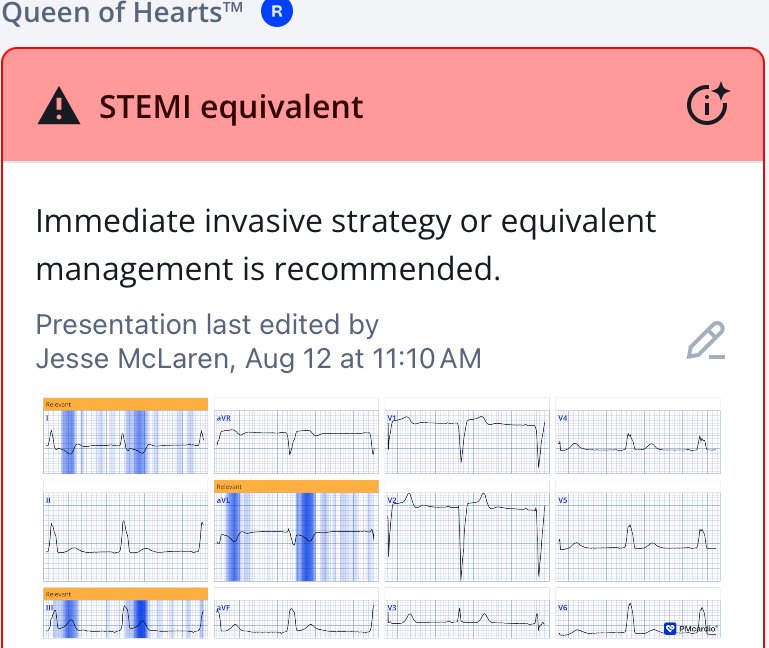
Task: Click the PMcardio logo watermark
Action: 690,628
